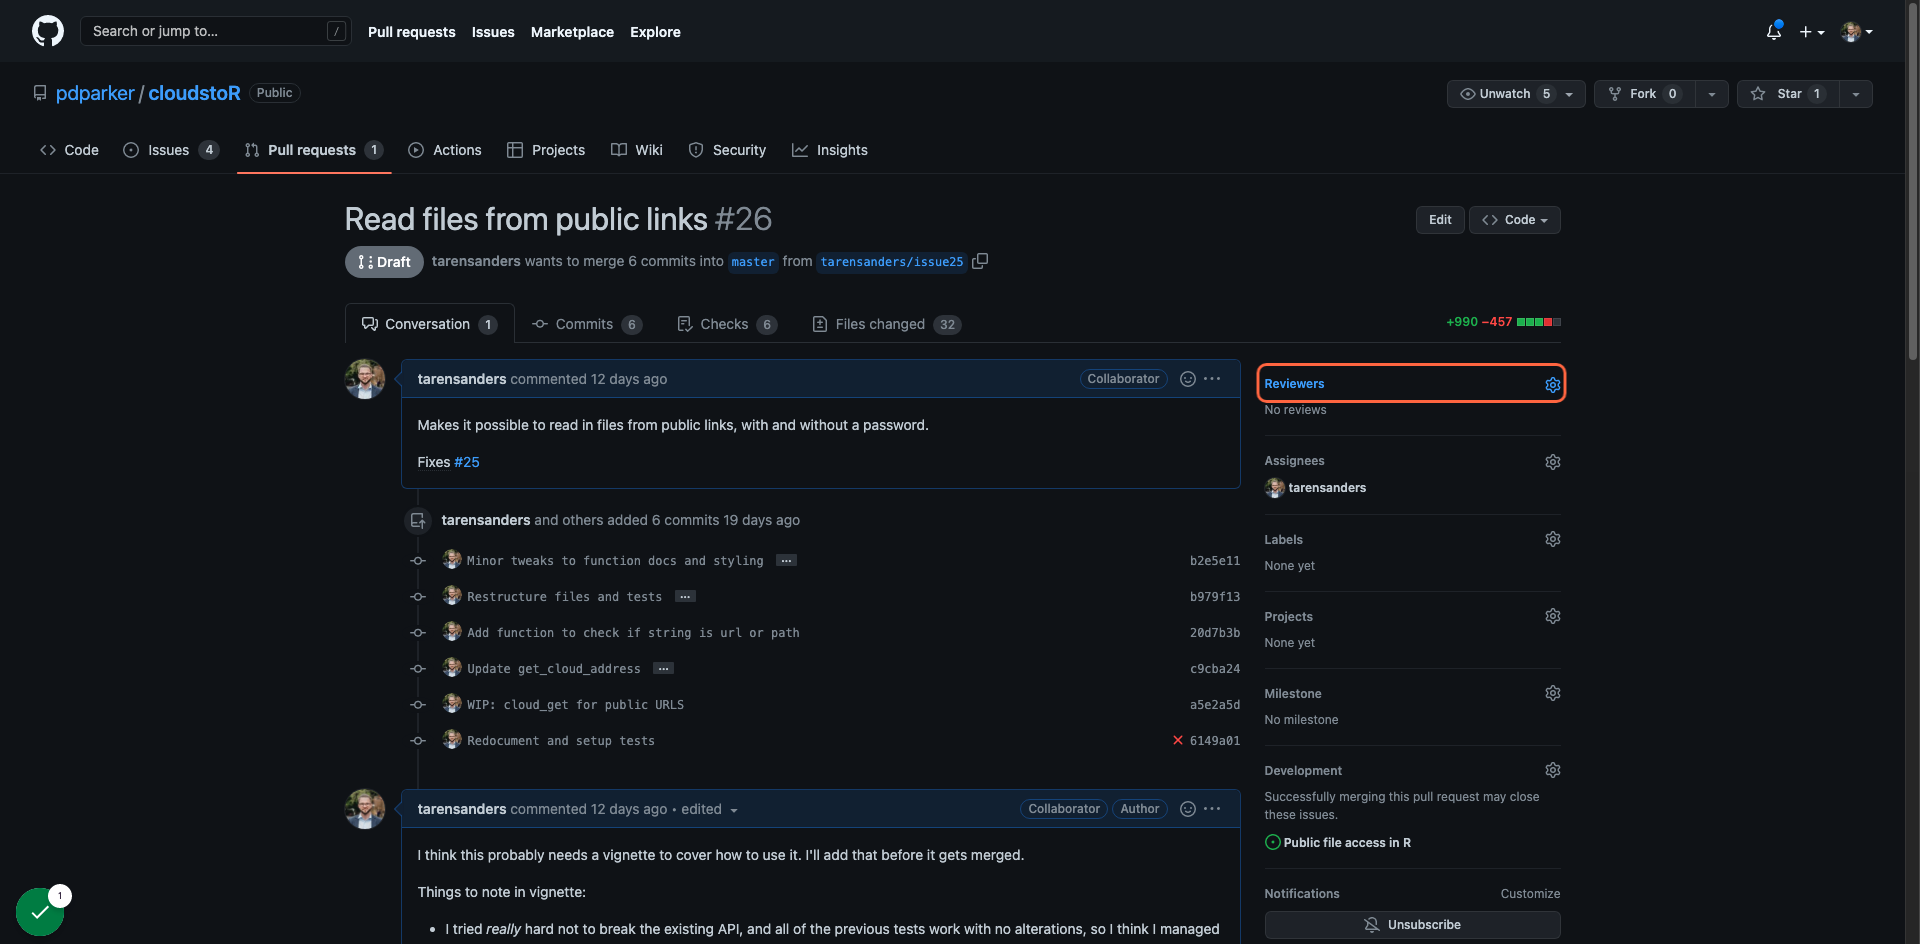Customize notifications link
1920x944 pixels.
(x=1530, y=894)
